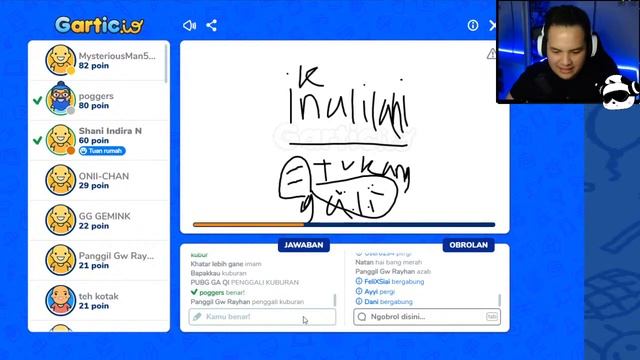Mute the game sound speaker icon
This screenshot has height=360, width=640.
coord(189,26)
